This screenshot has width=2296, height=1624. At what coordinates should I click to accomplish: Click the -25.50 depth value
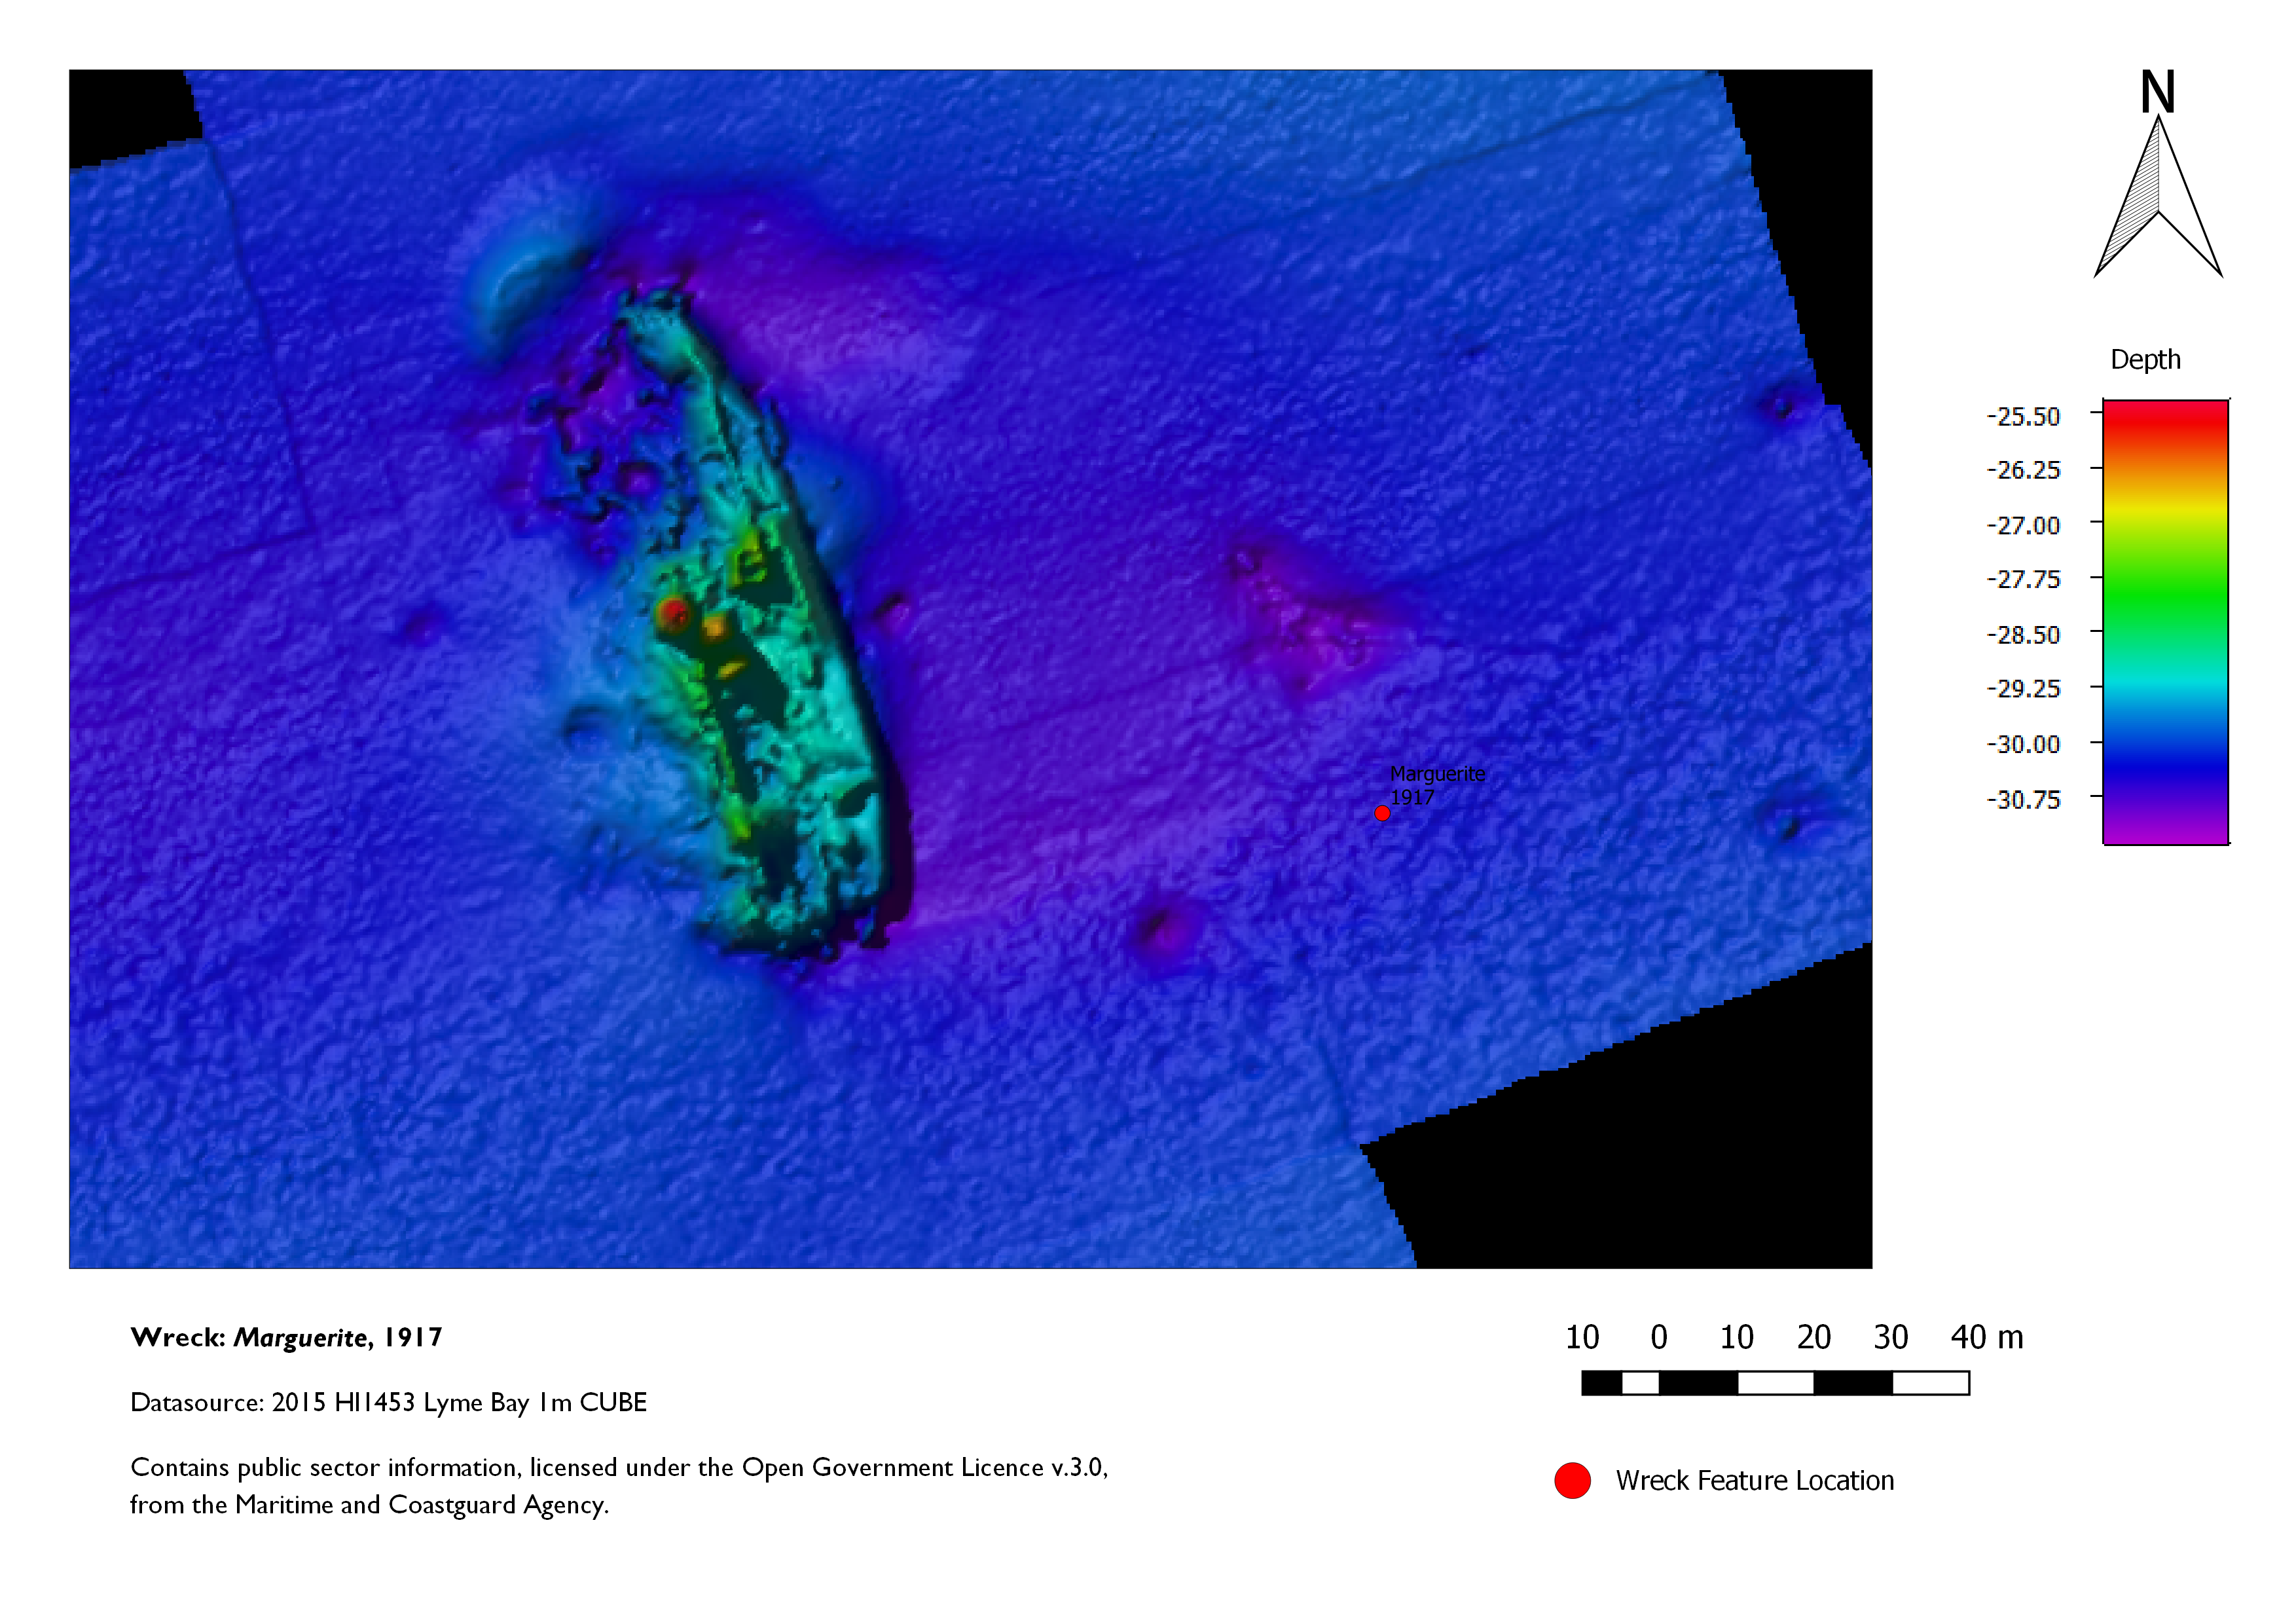(x=2023, y=416)
